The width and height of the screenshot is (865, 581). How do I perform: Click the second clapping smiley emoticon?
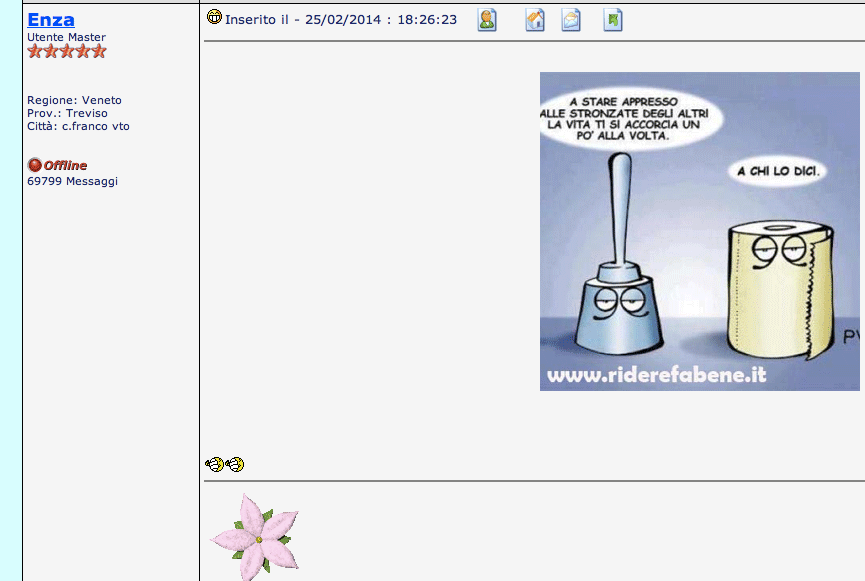tap(234, 465)
